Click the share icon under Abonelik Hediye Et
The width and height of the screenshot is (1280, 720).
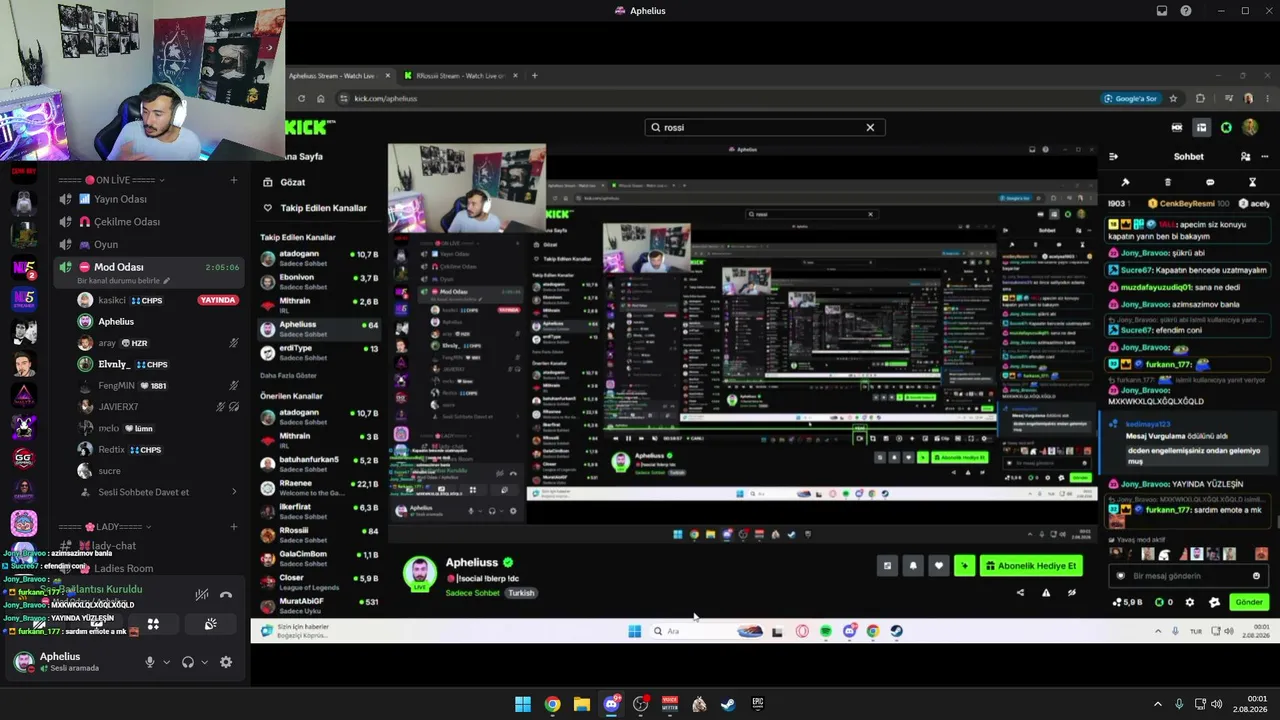click(1020, 592)
